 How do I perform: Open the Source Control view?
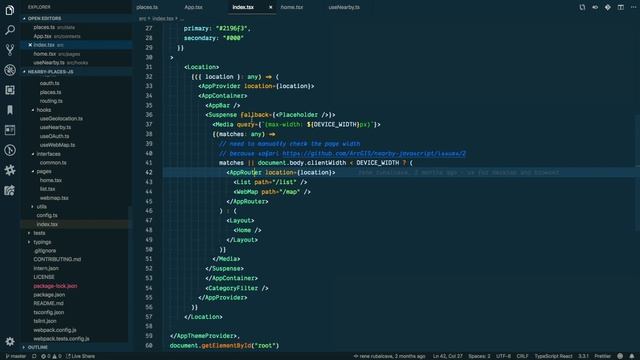tap(10, 50)
